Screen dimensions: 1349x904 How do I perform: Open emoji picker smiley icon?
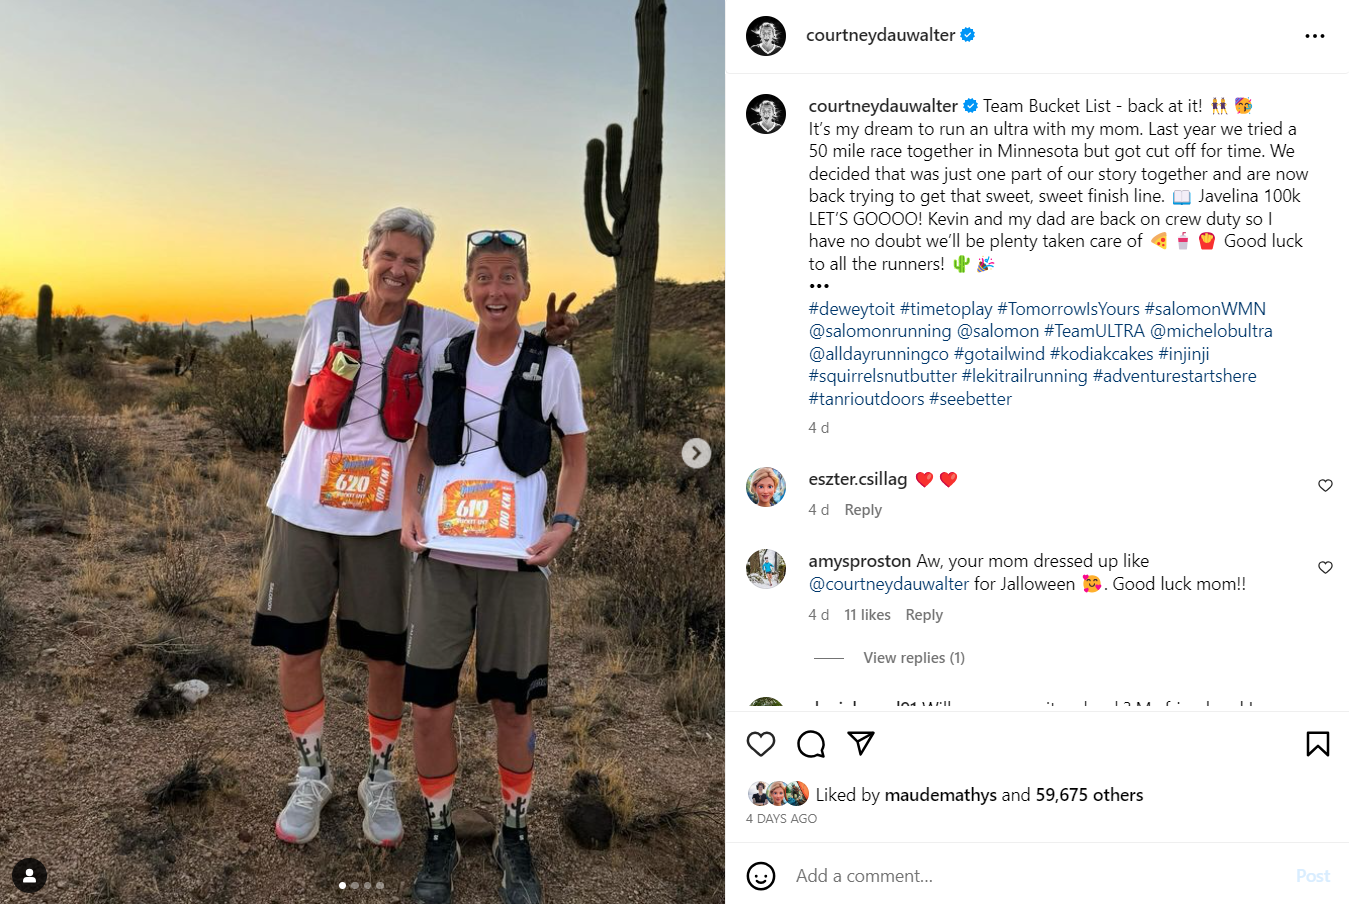pyautogui.click(x=761, y=876)
